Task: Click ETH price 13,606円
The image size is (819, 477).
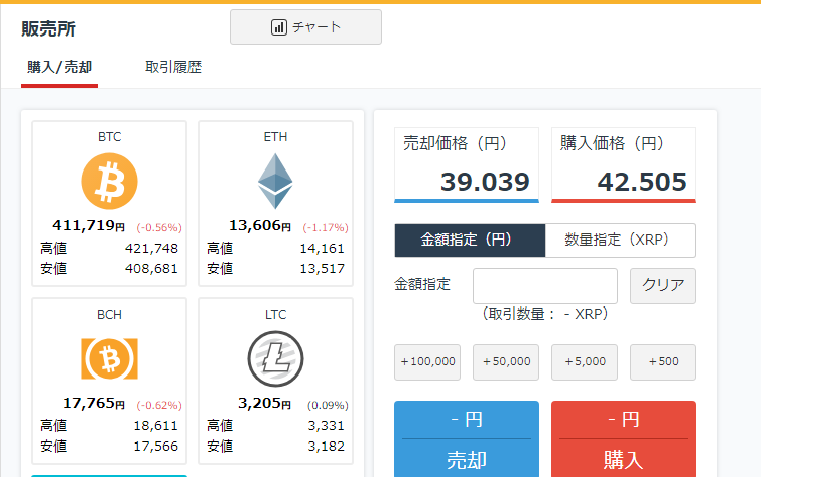Action: pyautogui.click(x=260, y=226)
